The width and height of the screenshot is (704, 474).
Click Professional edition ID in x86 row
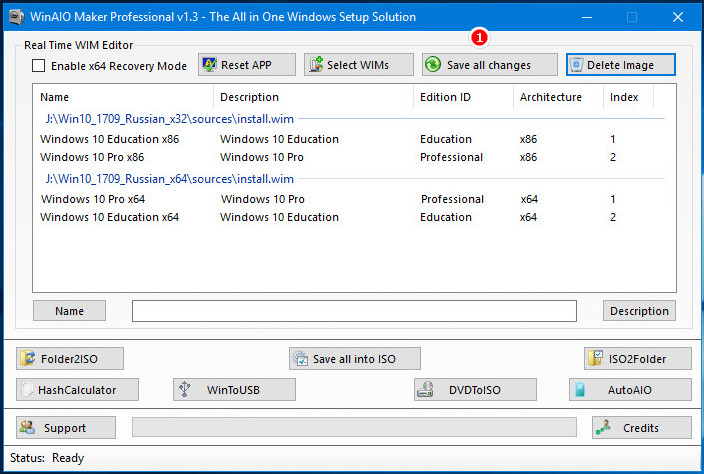pyautogui.click(x=451, y=157)
